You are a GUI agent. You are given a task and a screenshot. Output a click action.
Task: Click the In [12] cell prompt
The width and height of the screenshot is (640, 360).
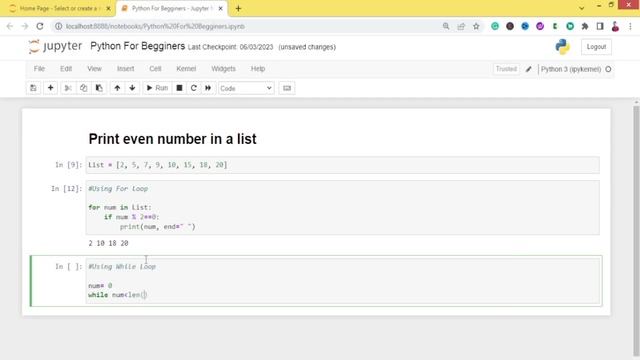67,189
